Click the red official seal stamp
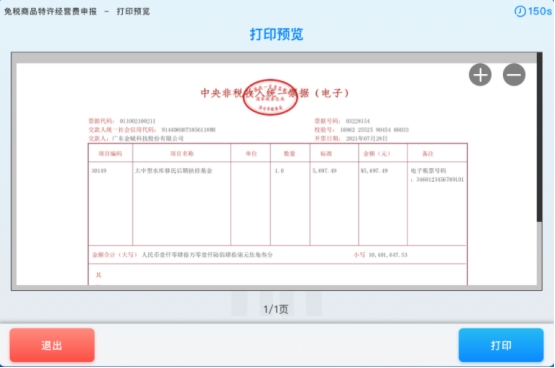Viewport: 555px width, 368px height. (270, 97)
